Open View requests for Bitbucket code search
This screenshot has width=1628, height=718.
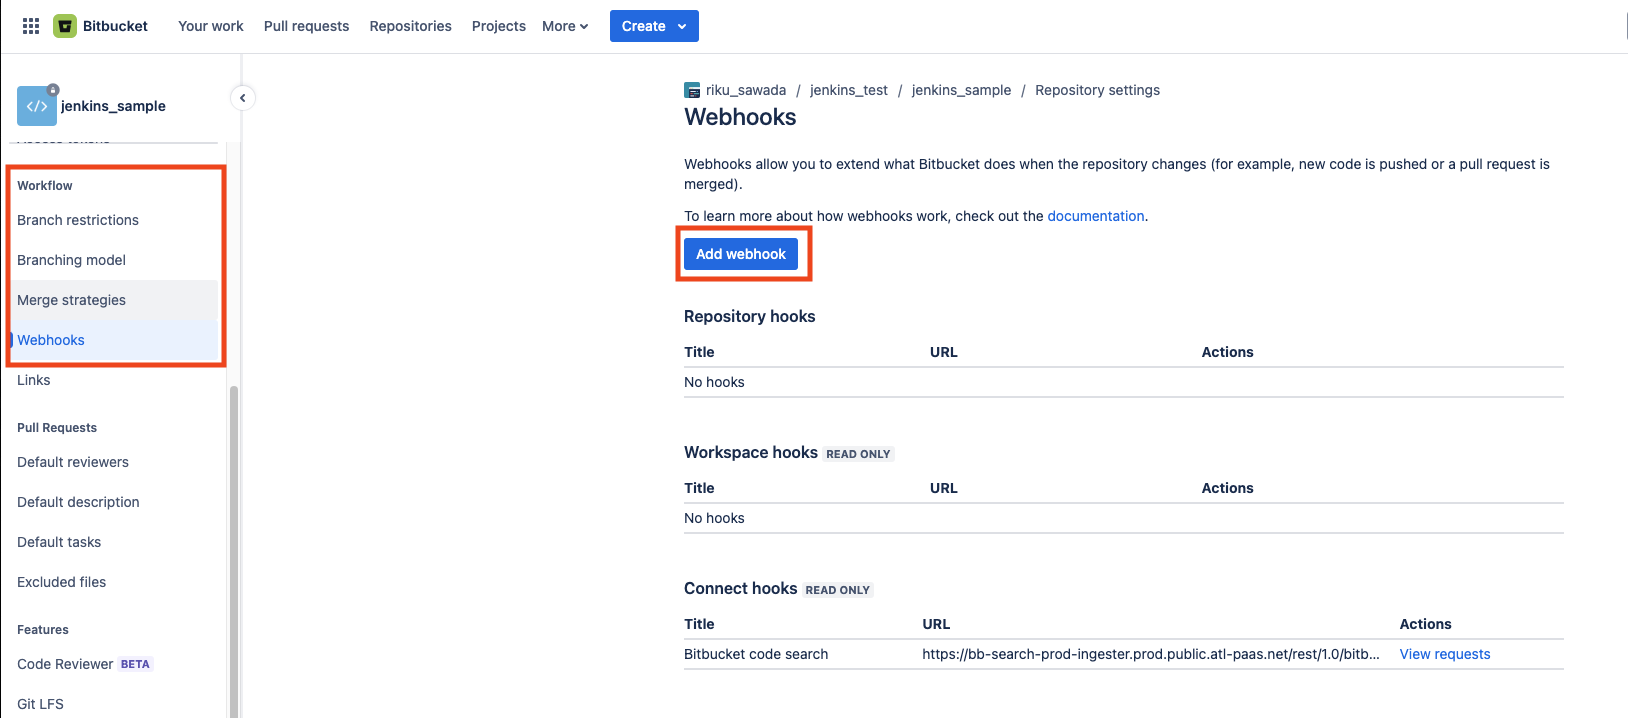pos(1445,654)
